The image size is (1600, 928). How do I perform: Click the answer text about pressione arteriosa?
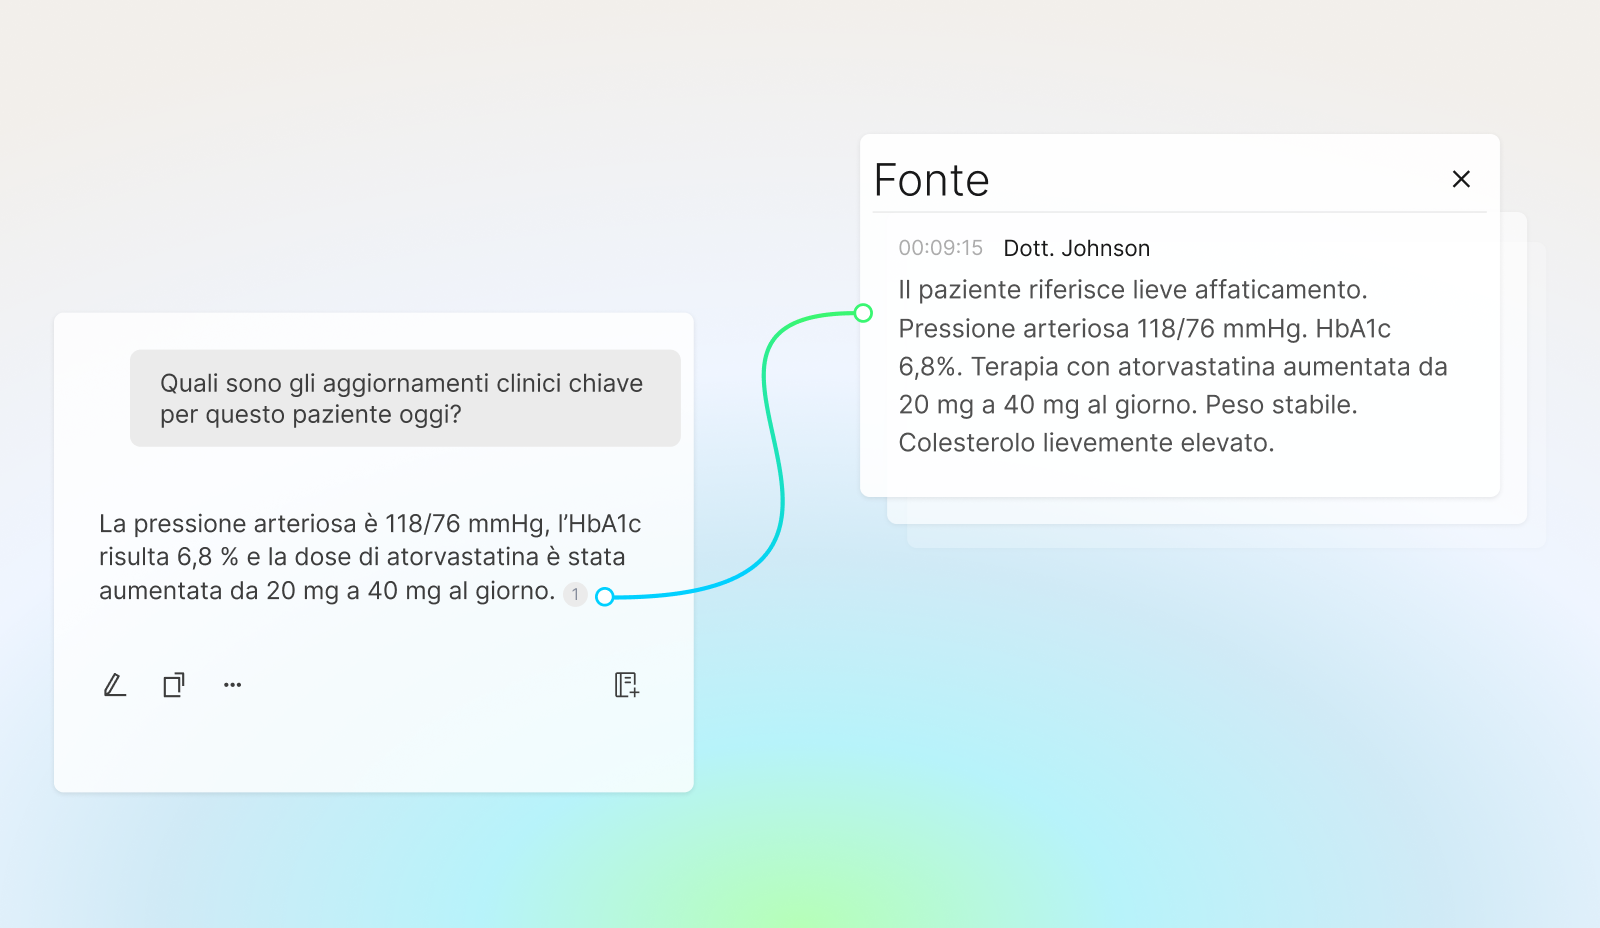370,557
